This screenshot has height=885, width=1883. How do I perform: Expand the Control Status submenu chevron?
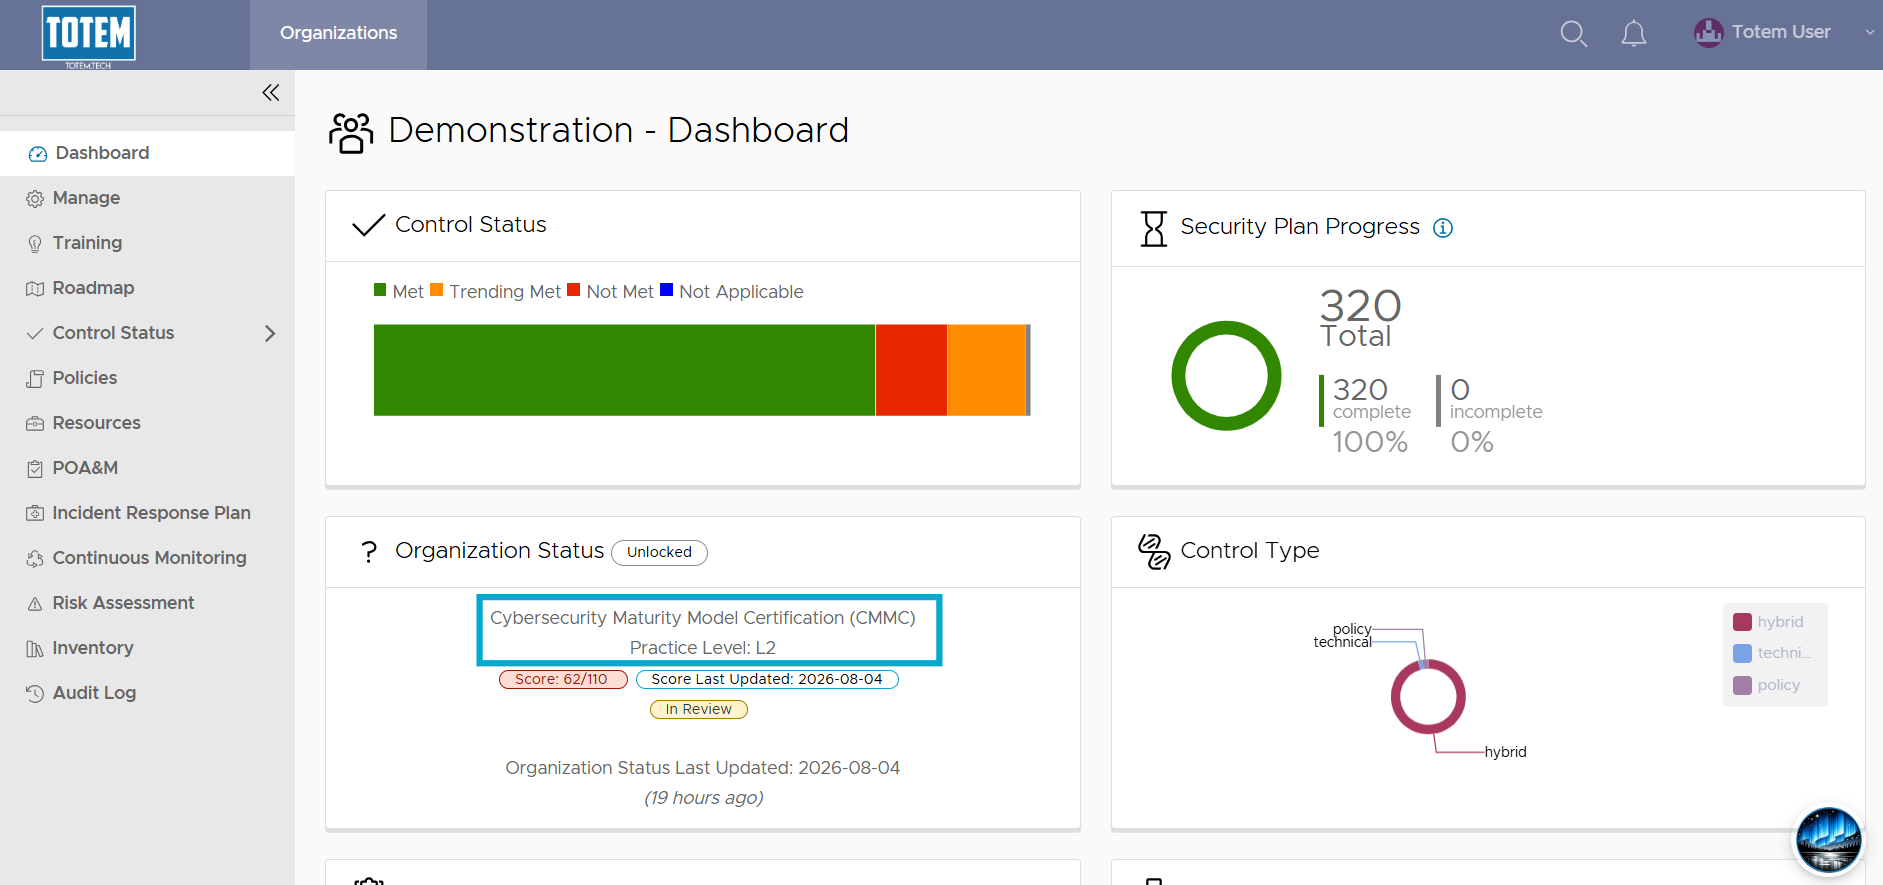point(269,333)
